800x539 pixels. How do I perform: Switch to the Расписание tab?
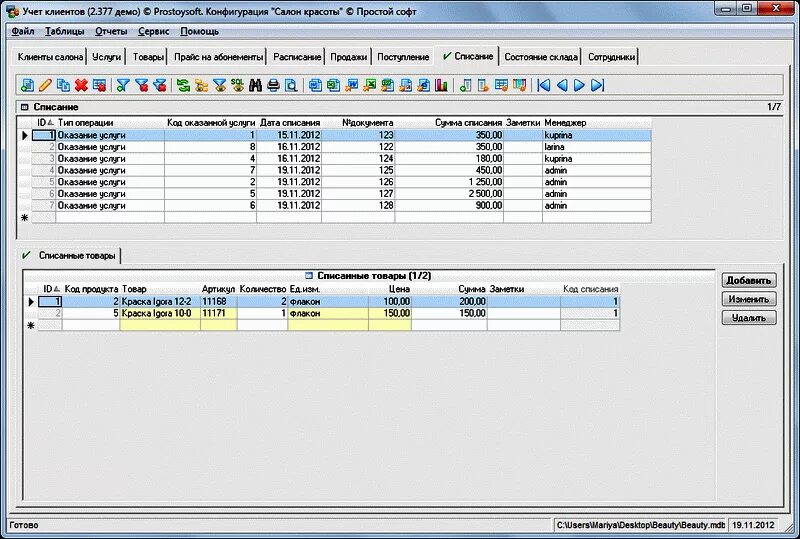[297, 57]
